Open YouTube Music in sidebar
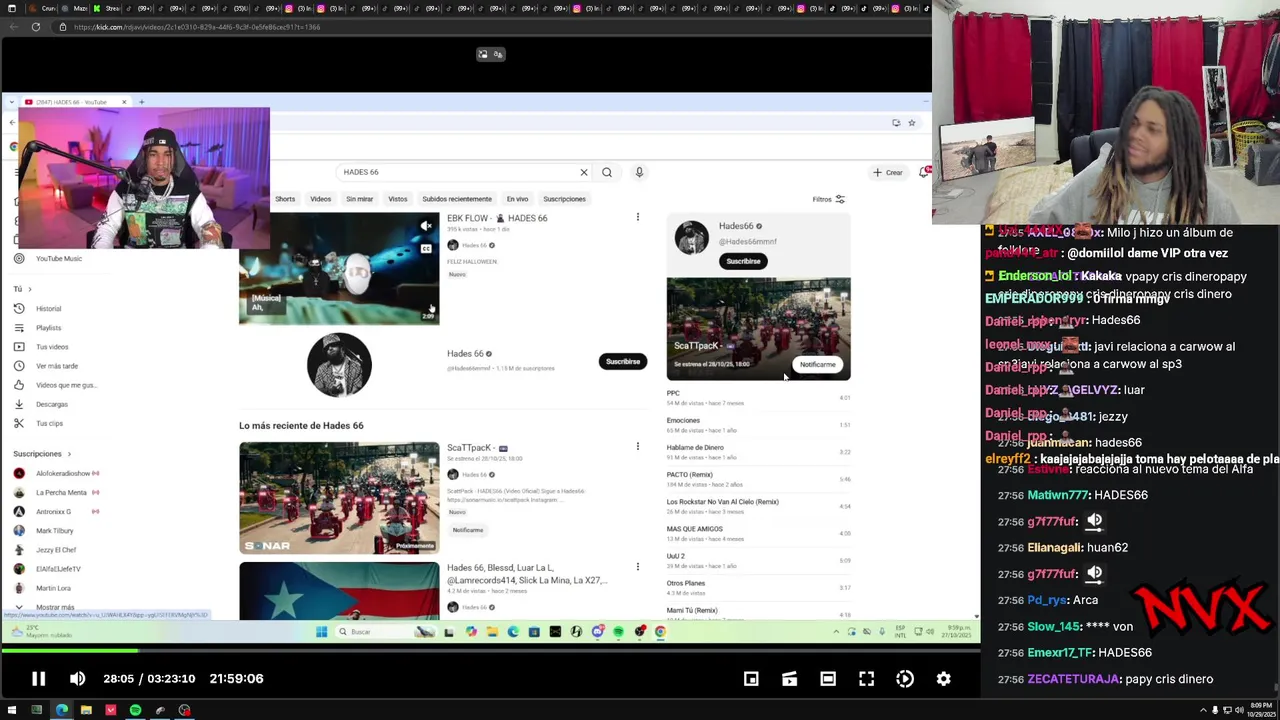This screenshot has width=1280, height=720. [58, 258]
